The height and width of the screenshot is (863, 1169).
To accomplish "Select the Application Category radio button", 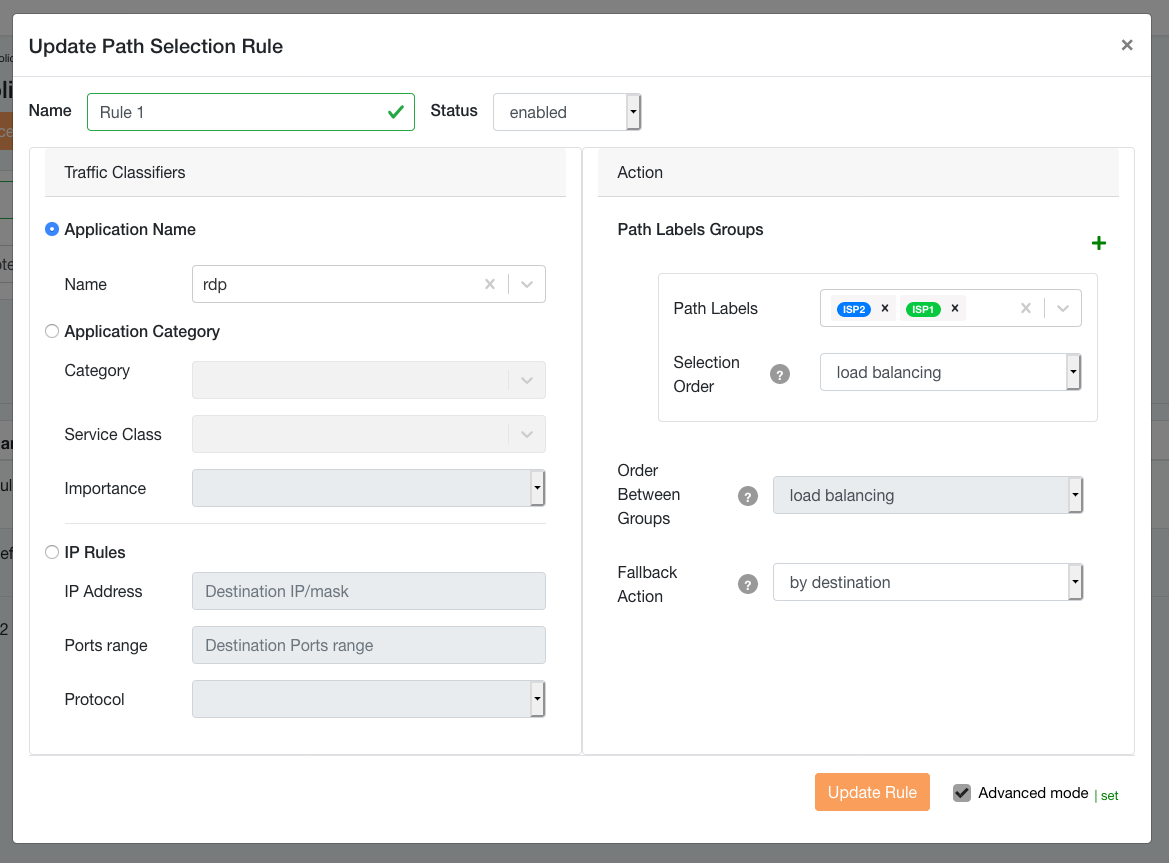I will tap(52, 331).
